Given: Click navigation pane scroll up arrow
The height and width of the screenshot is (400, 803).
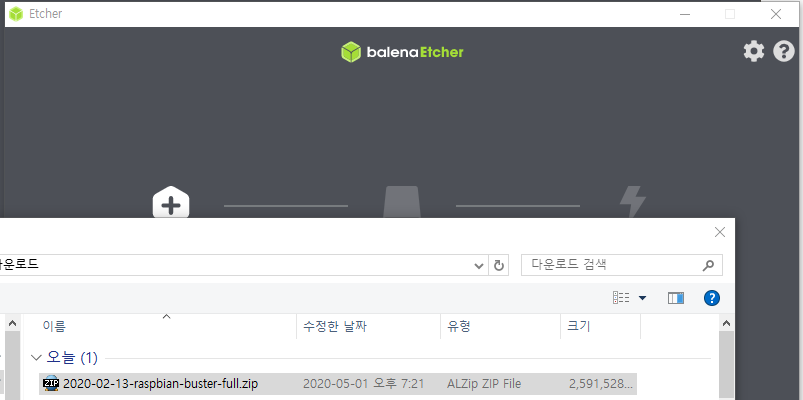Looking at the screenshot, I should pyautogui.click(x=12, y=323).
